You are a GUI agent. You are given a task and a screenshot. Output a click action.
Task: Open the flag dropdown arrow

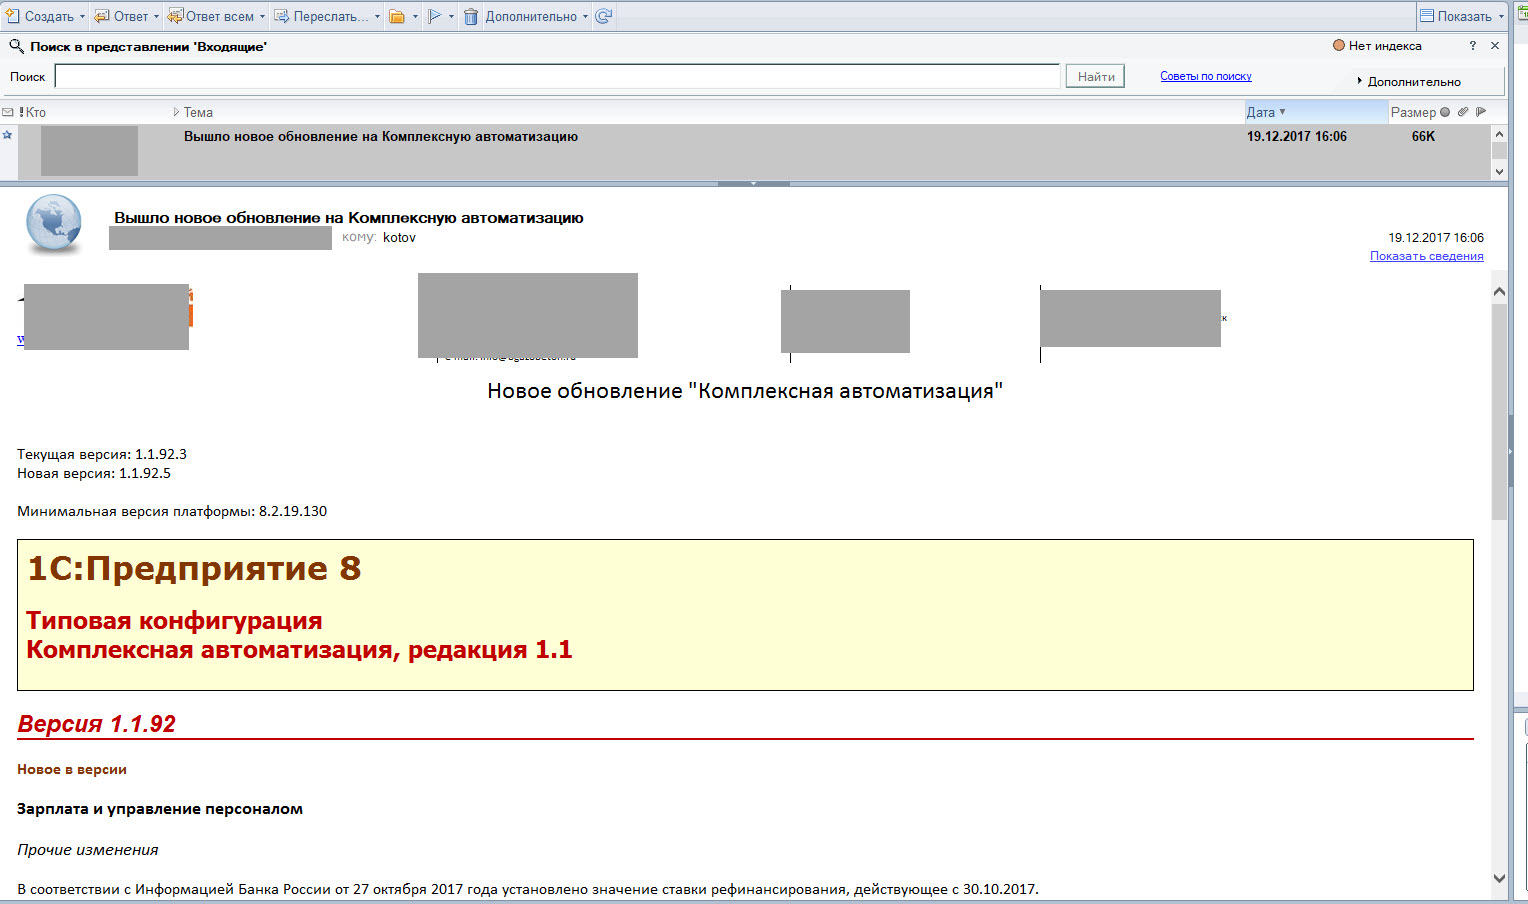tap(451, 17)
